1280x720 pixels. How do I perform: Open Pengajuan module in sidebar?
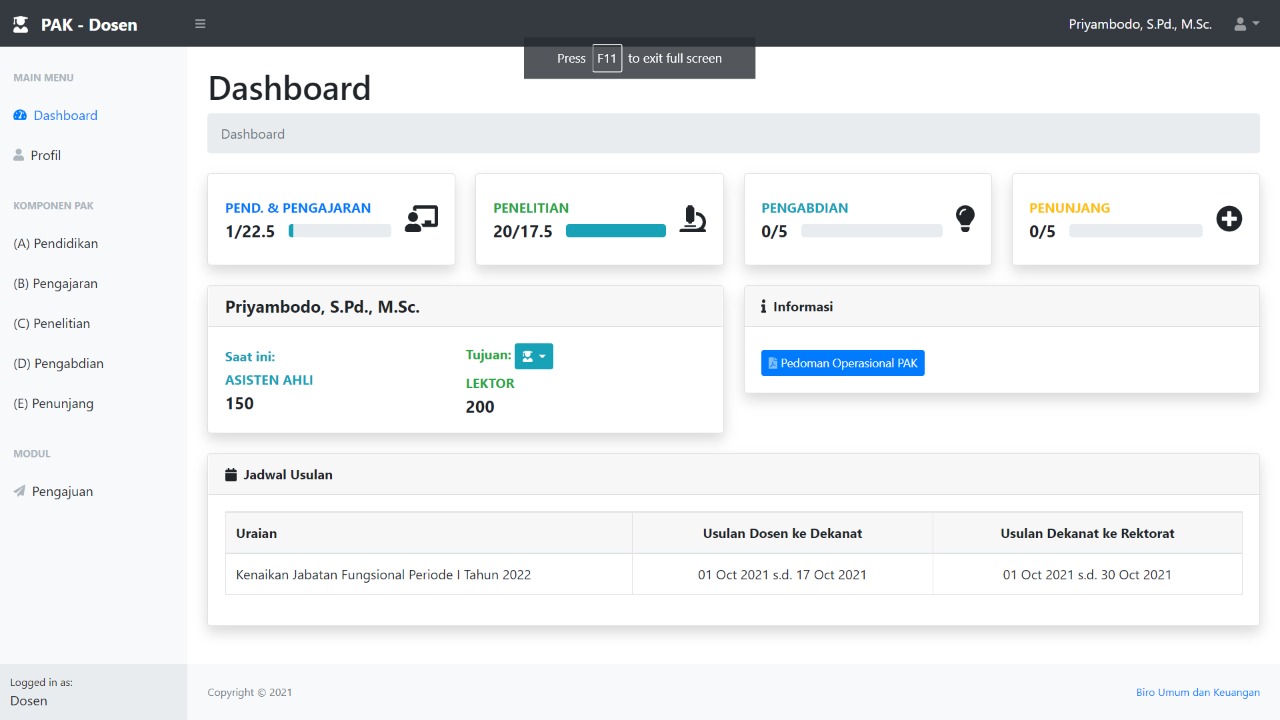coord(62,491)
